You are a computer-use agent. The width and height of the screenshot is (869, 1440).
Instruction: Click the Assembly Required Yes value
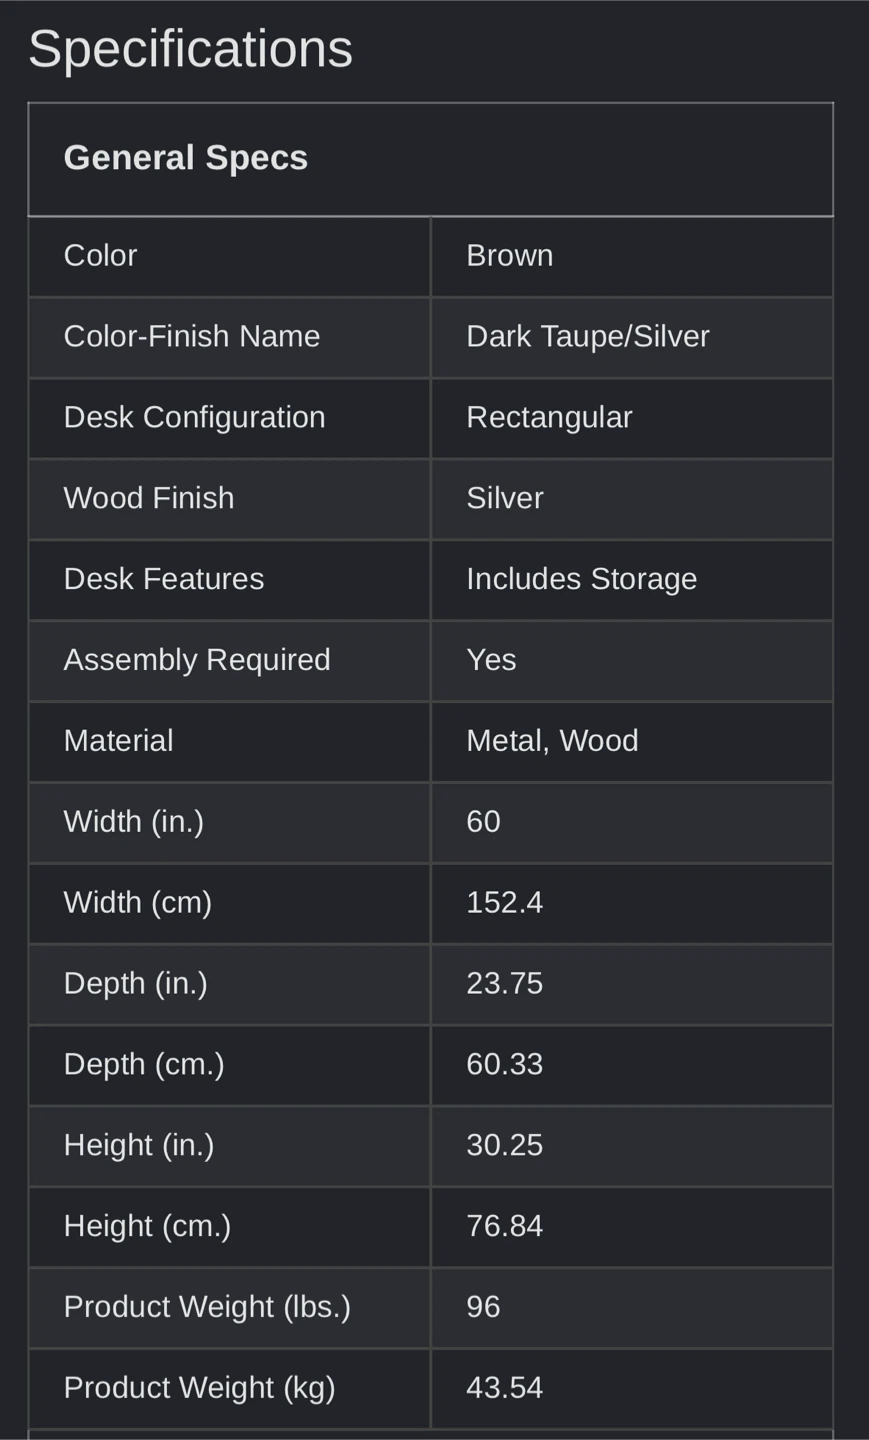click(491, 660)
